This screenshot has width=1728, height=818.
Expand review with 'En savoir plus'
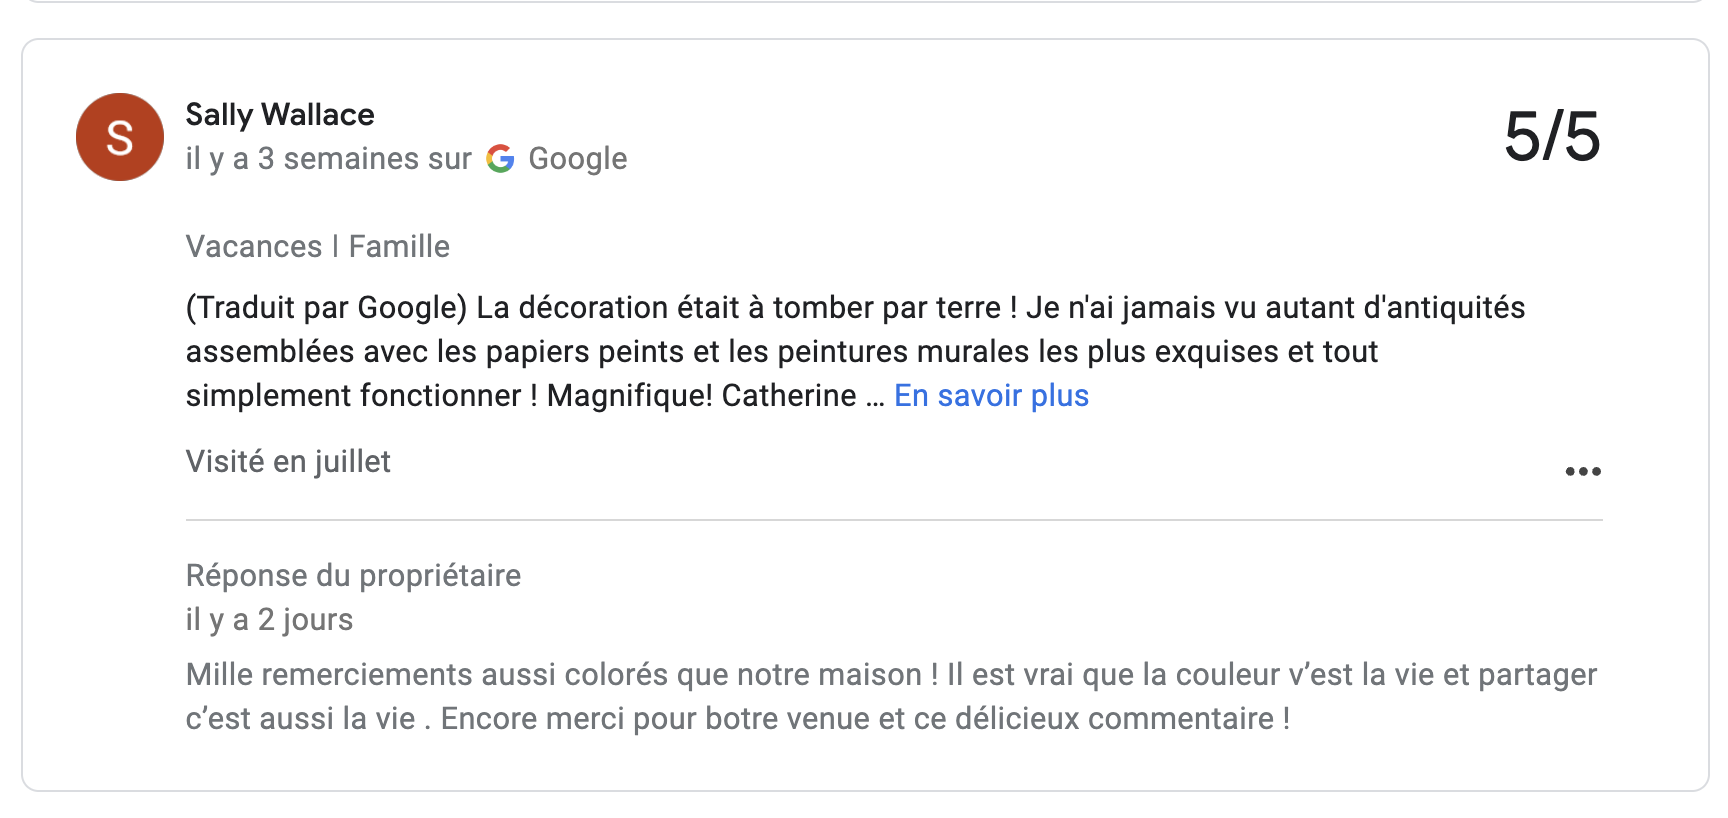point(991,396)
